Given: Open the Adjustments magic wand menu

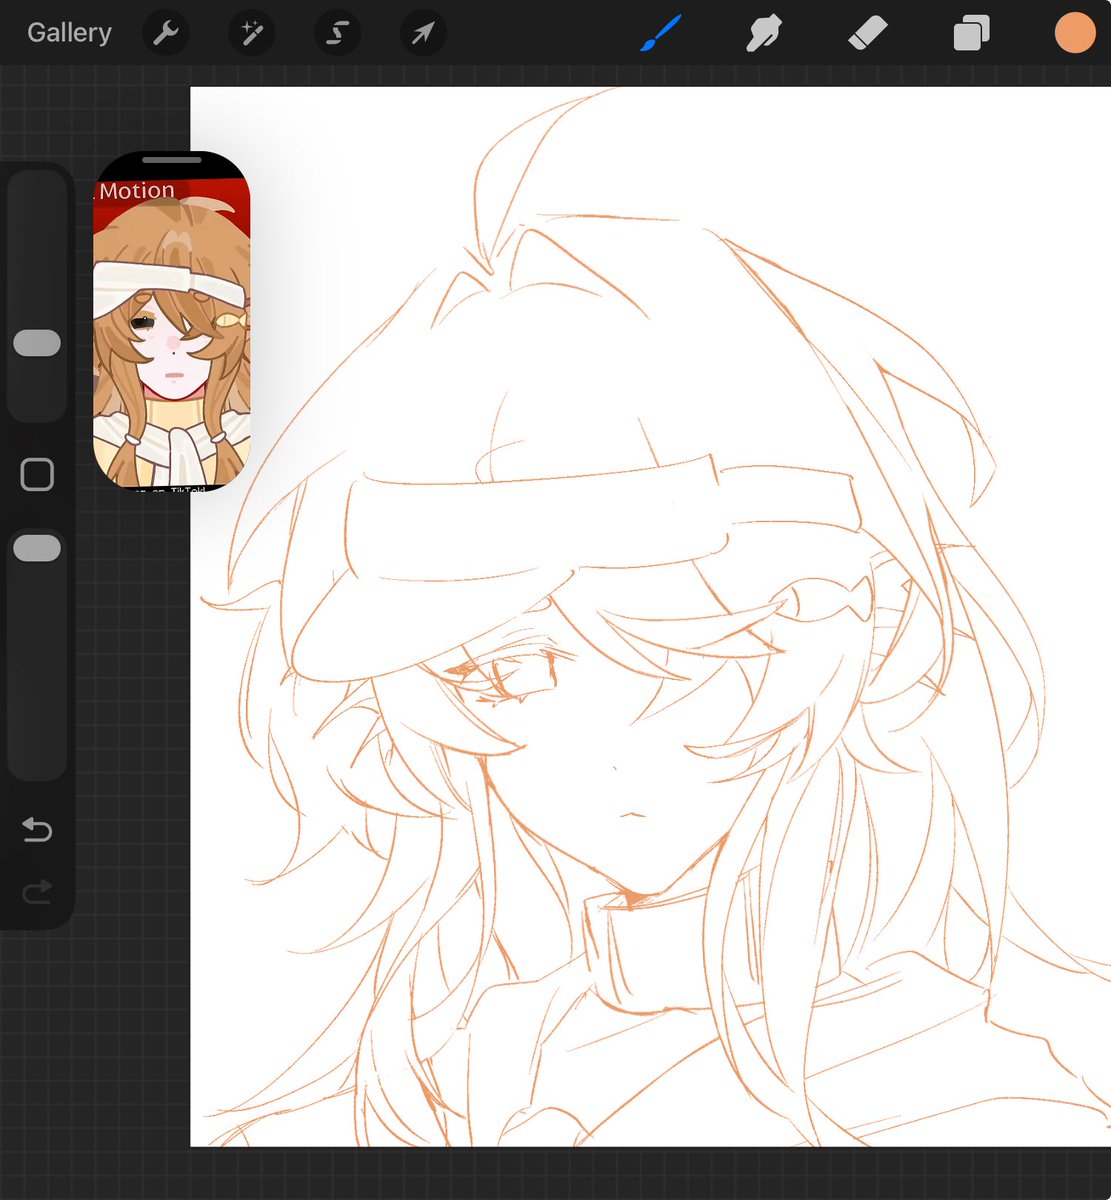Looking at the screenshot, I should 252,33.
